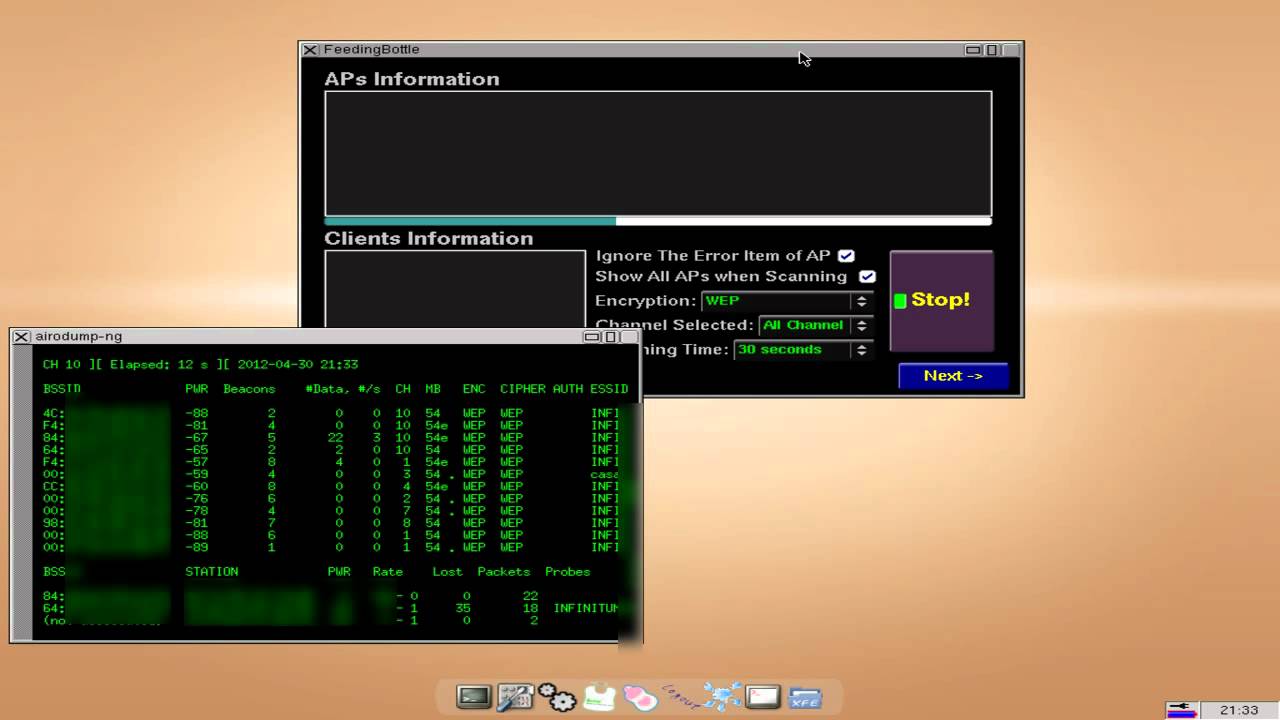1280x720 pixels.
Task: Launch the calculator-and-screwdriver dock icon
Action: coord(515,697)
